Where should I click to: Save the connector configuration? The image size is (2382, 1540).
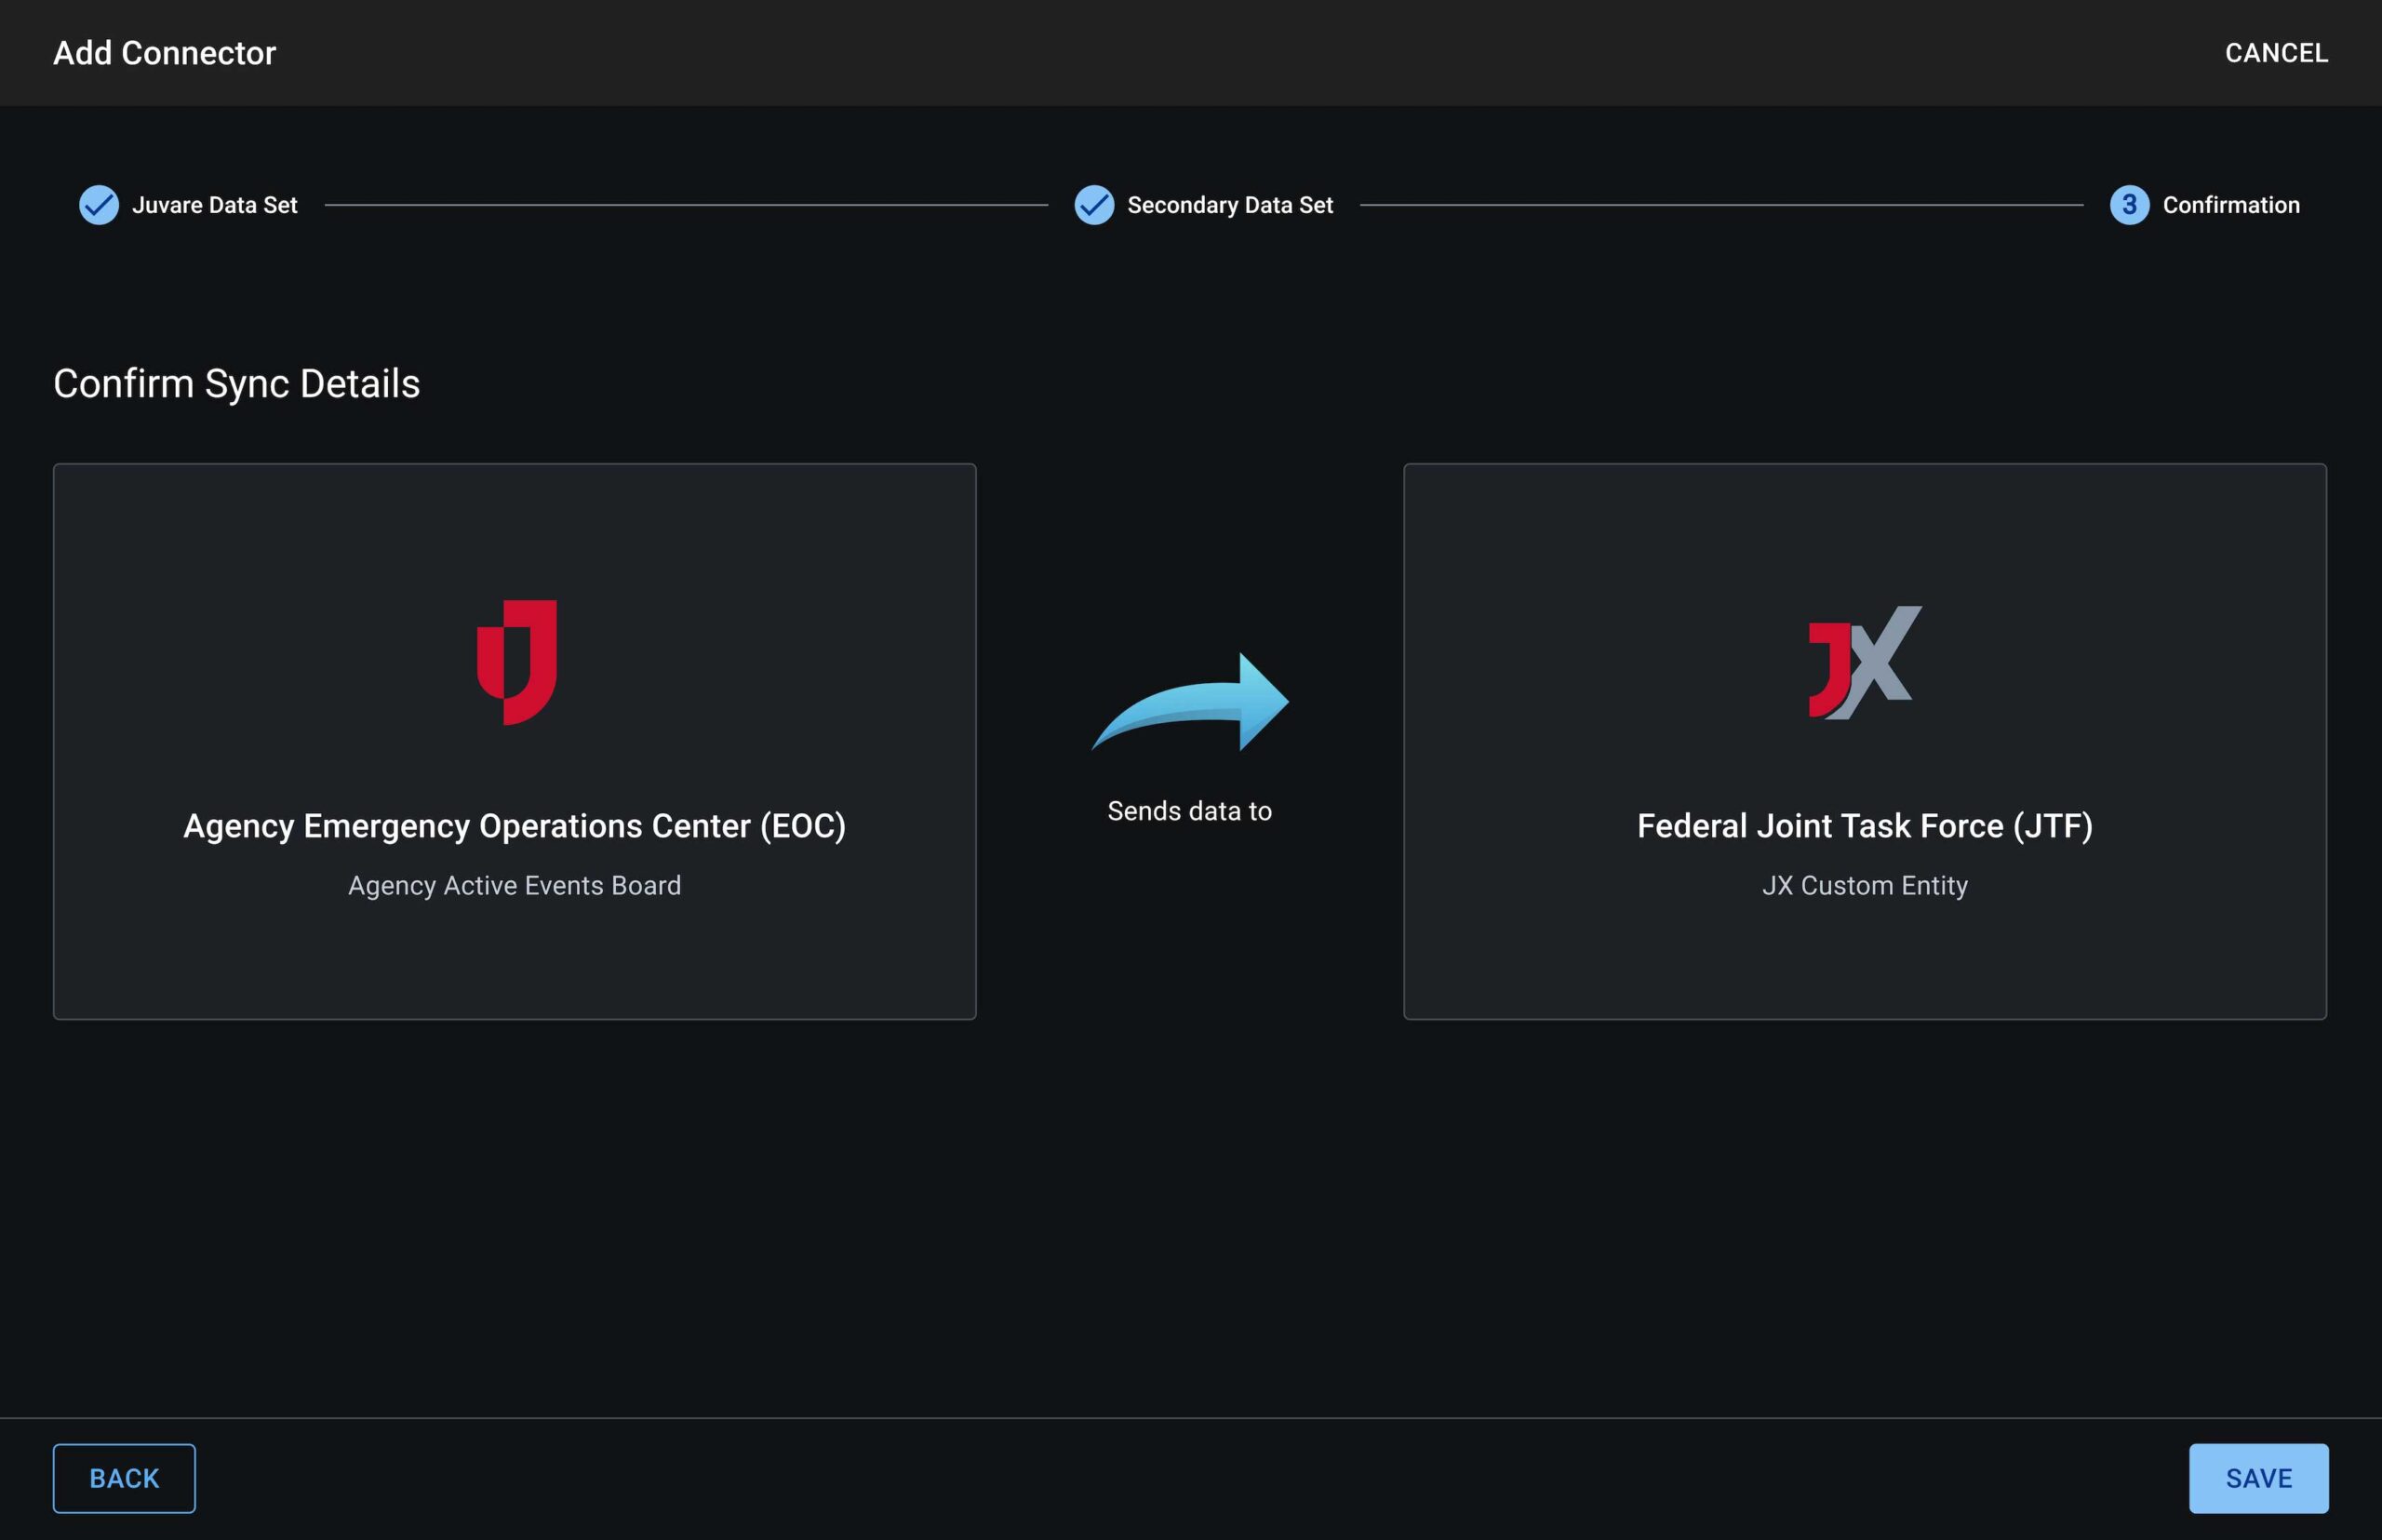coord(2258,1478)
